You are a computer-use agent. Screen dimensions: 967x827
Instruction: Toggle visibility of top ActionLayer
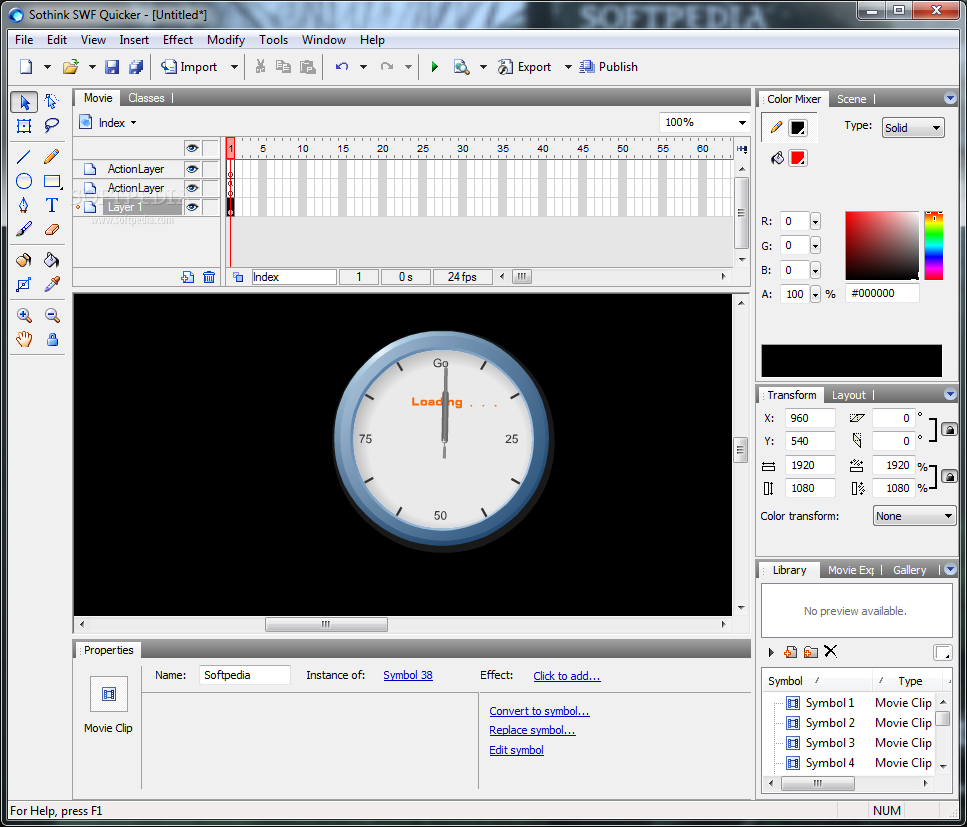pos(192,169)
